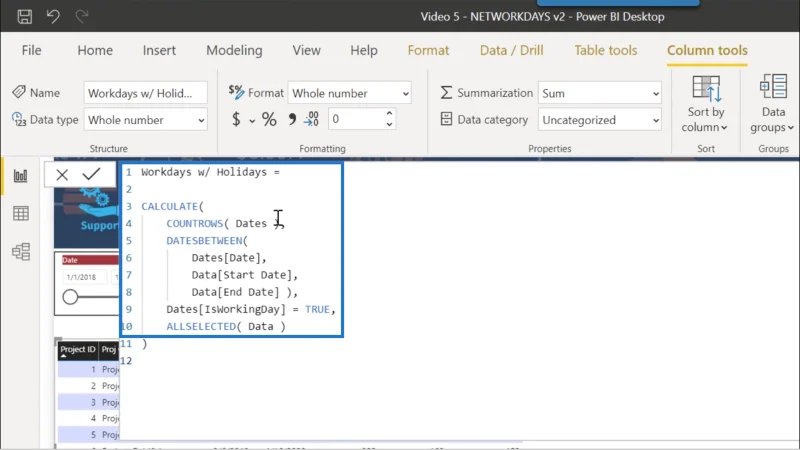Open the Summarization Sum dropdown
The height and width of the screenshot is (450, 800).
599,93
